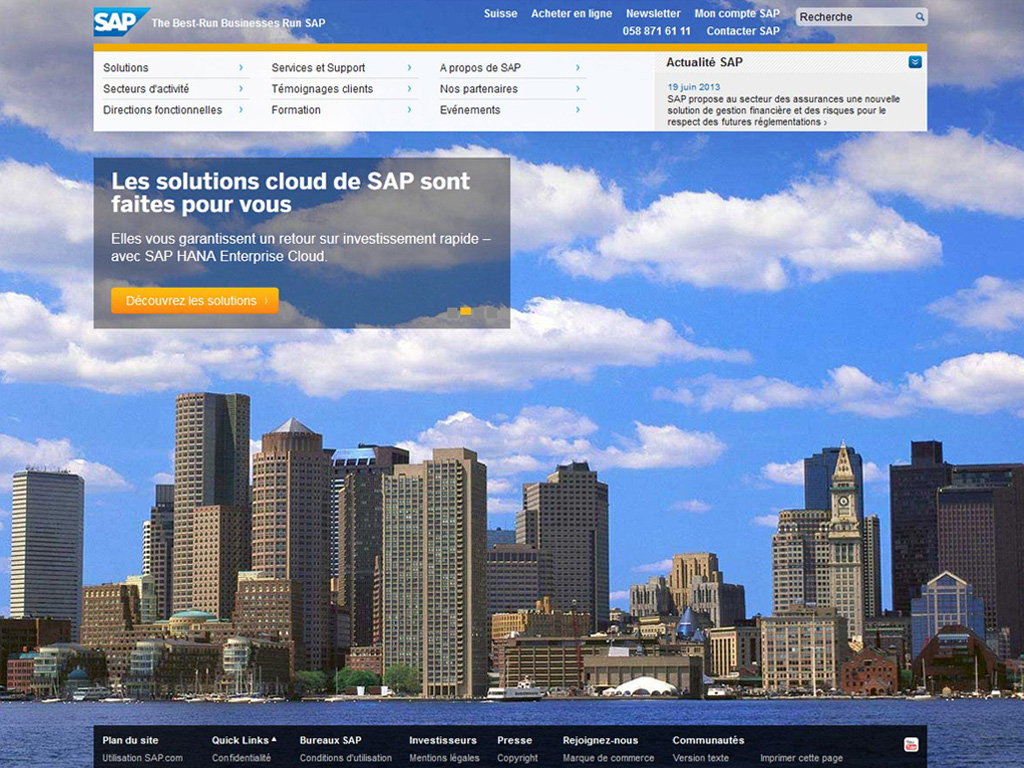1024x768 pixels.
Task: Click the headline Les solutions cloud de SAP
Action: click(x=290, y=193)
